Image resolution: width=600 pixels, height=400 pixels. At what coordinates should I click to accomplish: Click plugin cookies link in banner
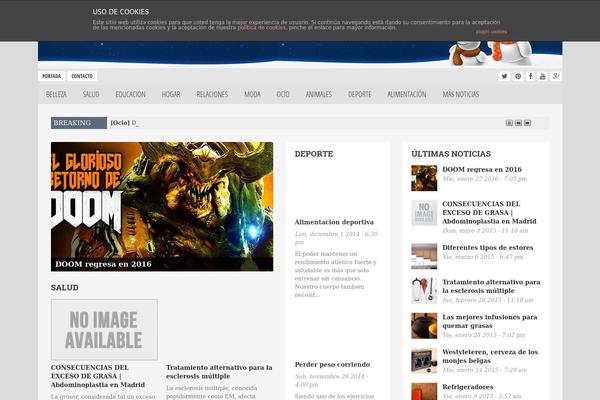pos(491,32)
